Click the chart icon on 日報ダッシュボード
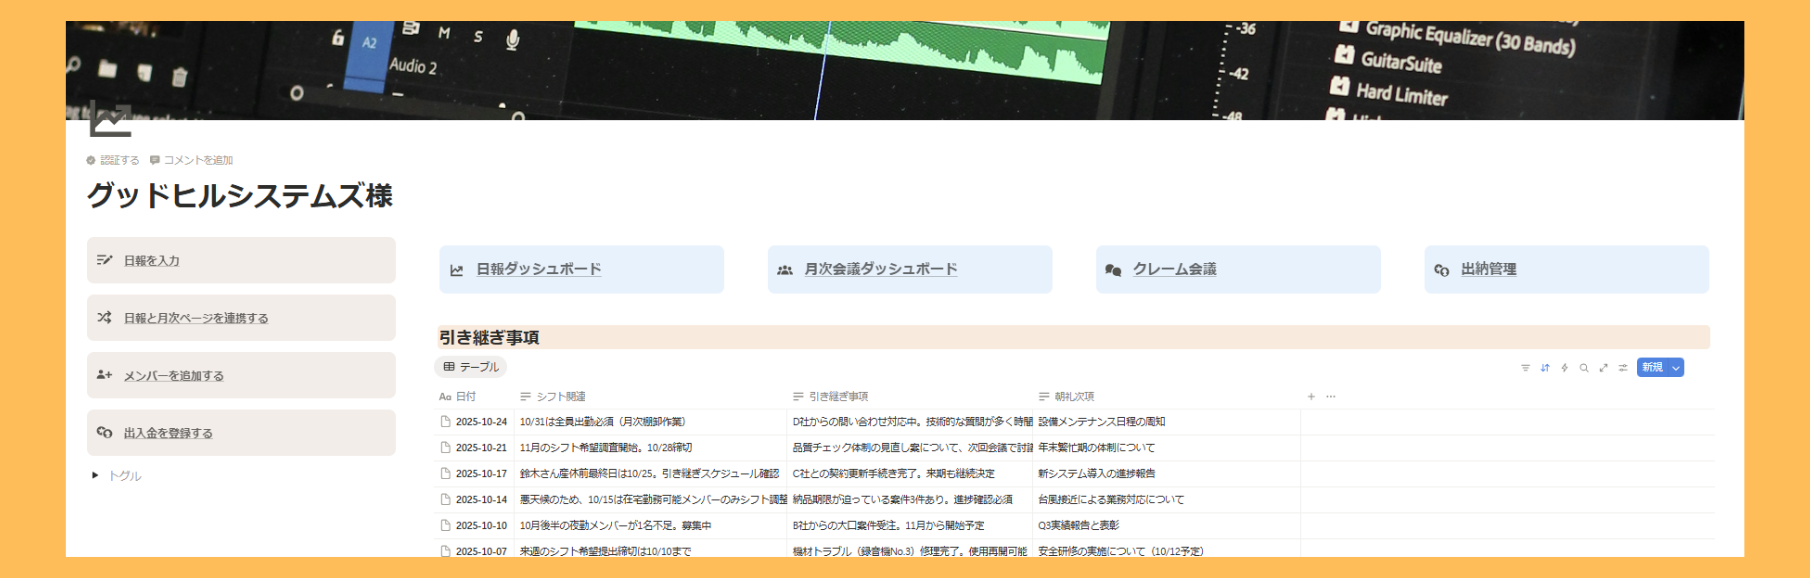Image resolution: width=1810 pixels, height=578 pixels. coord(457,270)
